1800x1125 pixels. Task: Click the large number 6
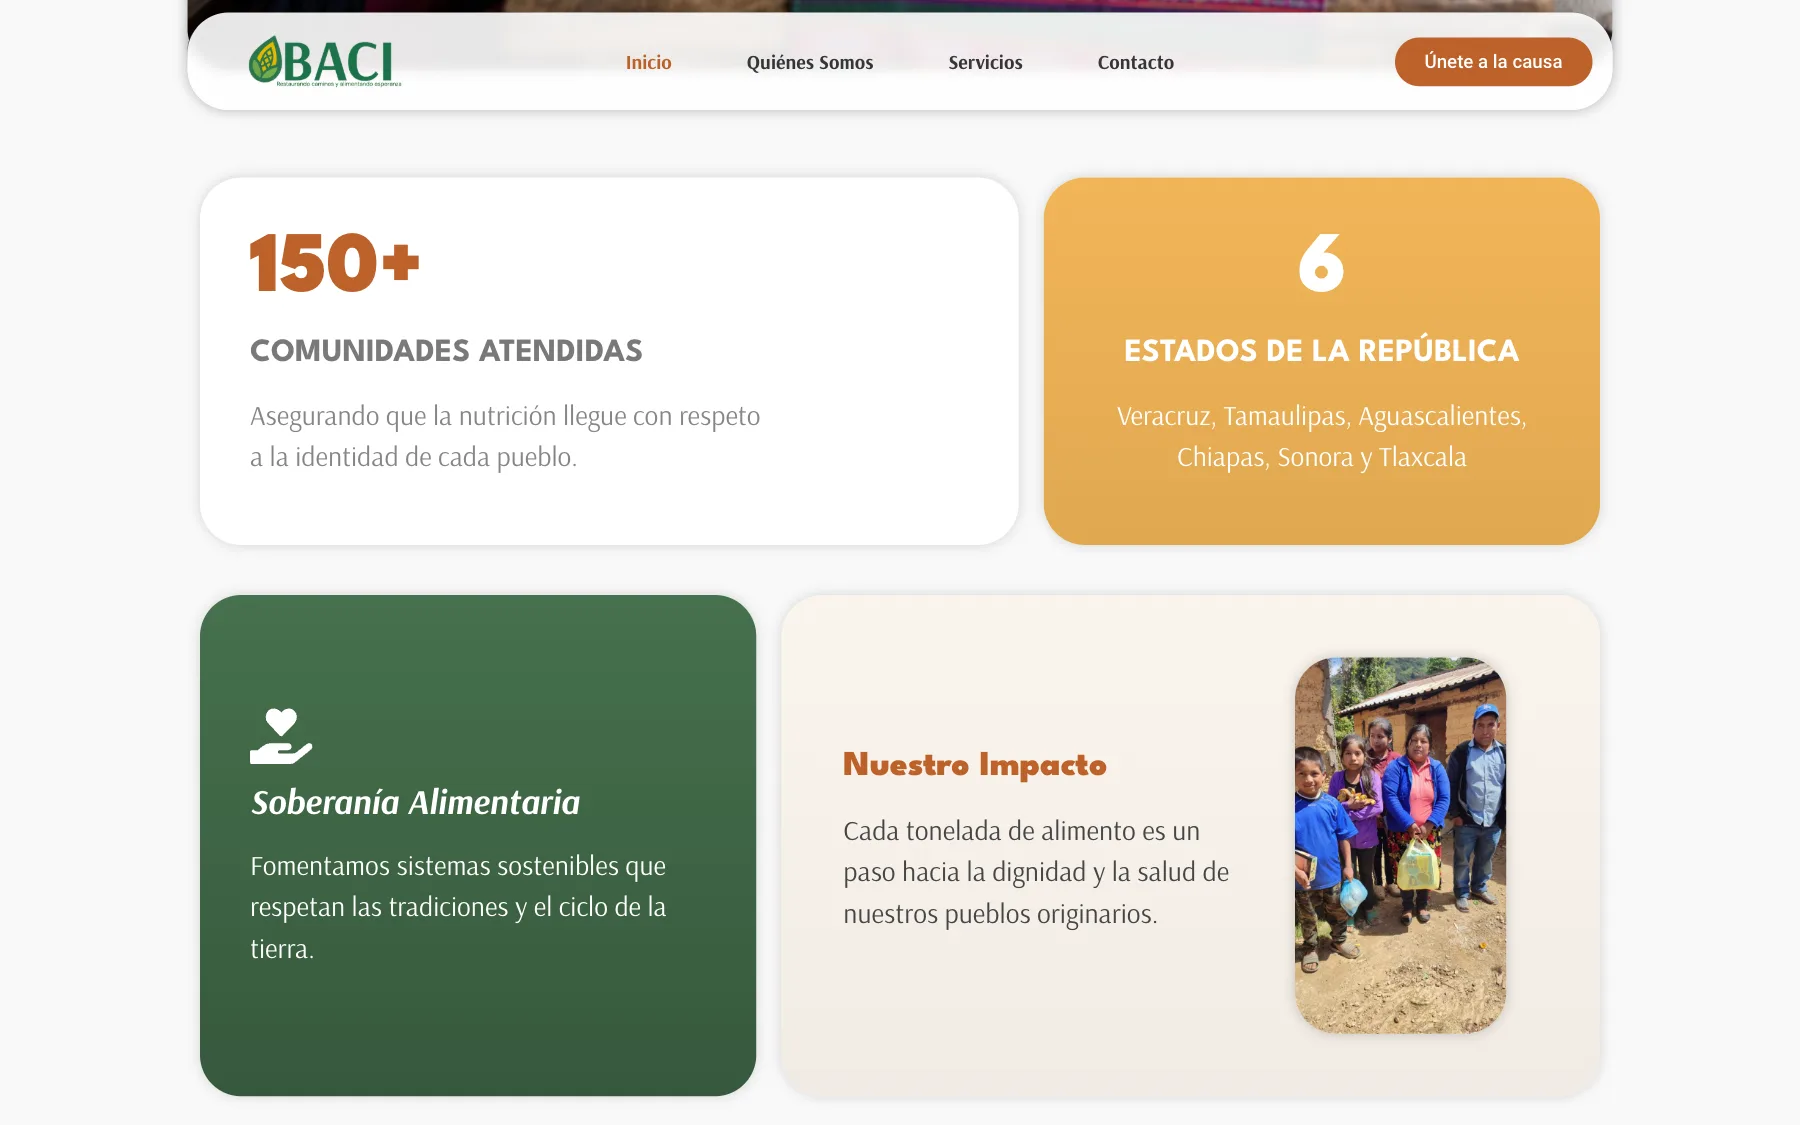point(1321,263)
